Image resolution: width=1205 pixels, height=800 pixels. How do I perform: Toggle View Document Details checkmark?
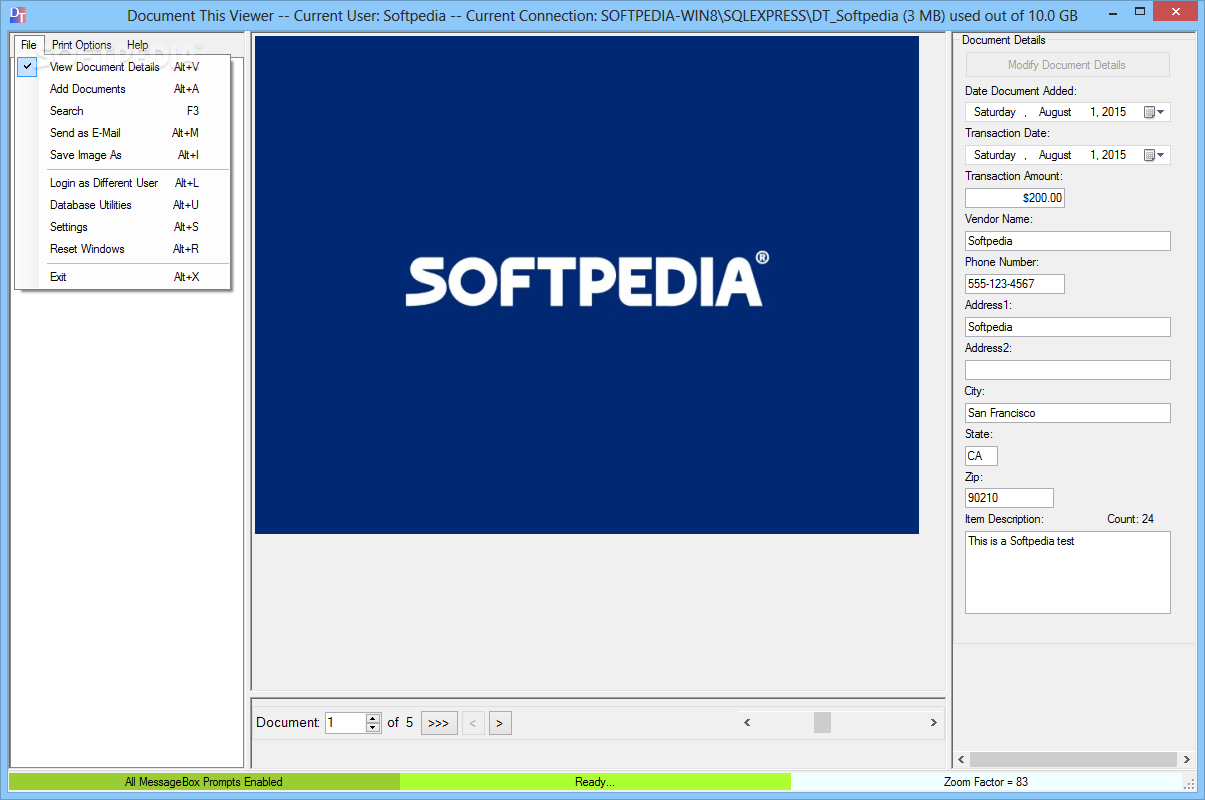tap(28, 67)
